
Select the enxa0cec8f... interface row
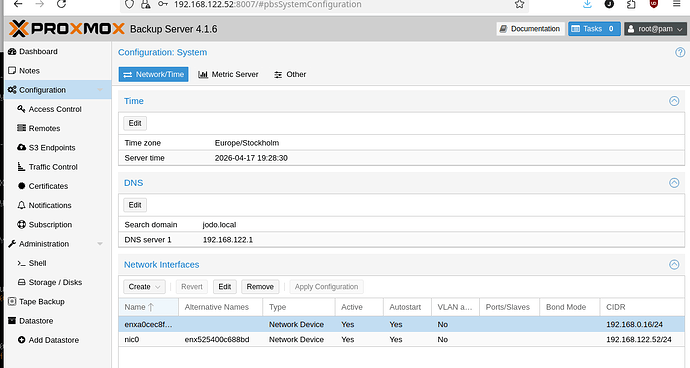pos(401,325)
